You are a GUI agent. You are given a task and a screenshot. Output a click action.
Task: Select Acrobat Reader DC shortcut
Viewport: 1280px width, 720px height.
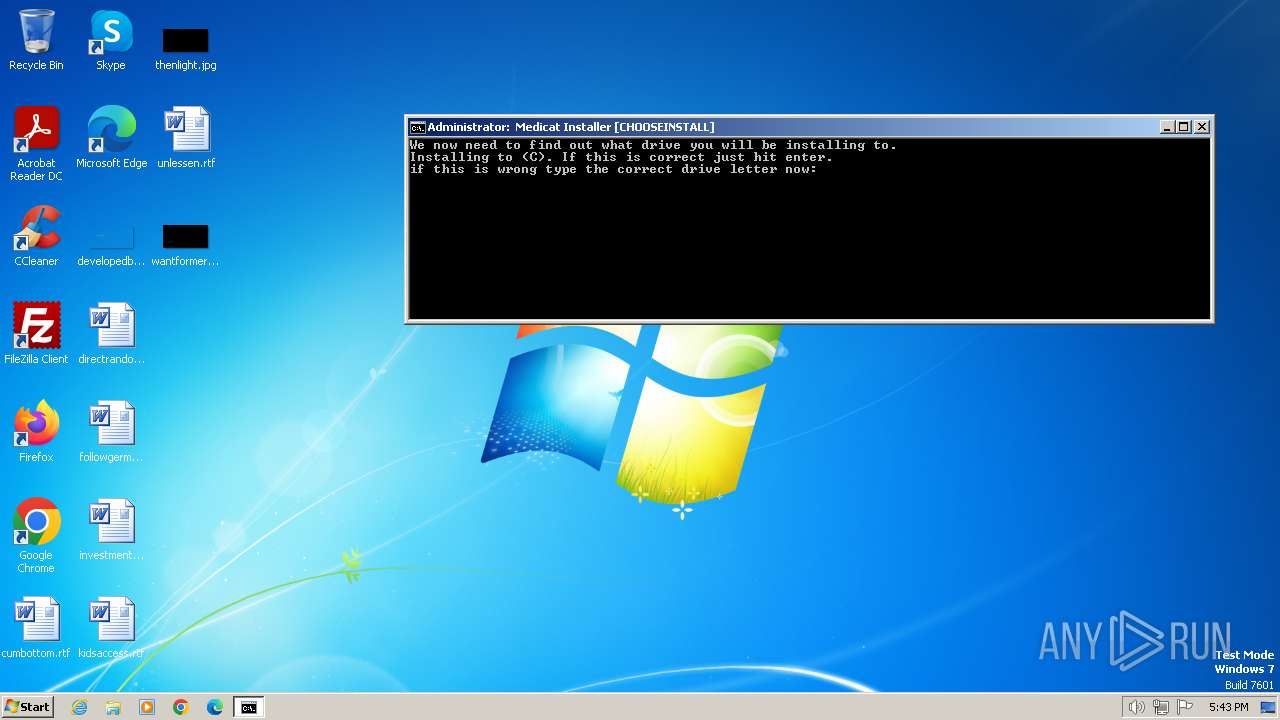click(x=36, y=144)
